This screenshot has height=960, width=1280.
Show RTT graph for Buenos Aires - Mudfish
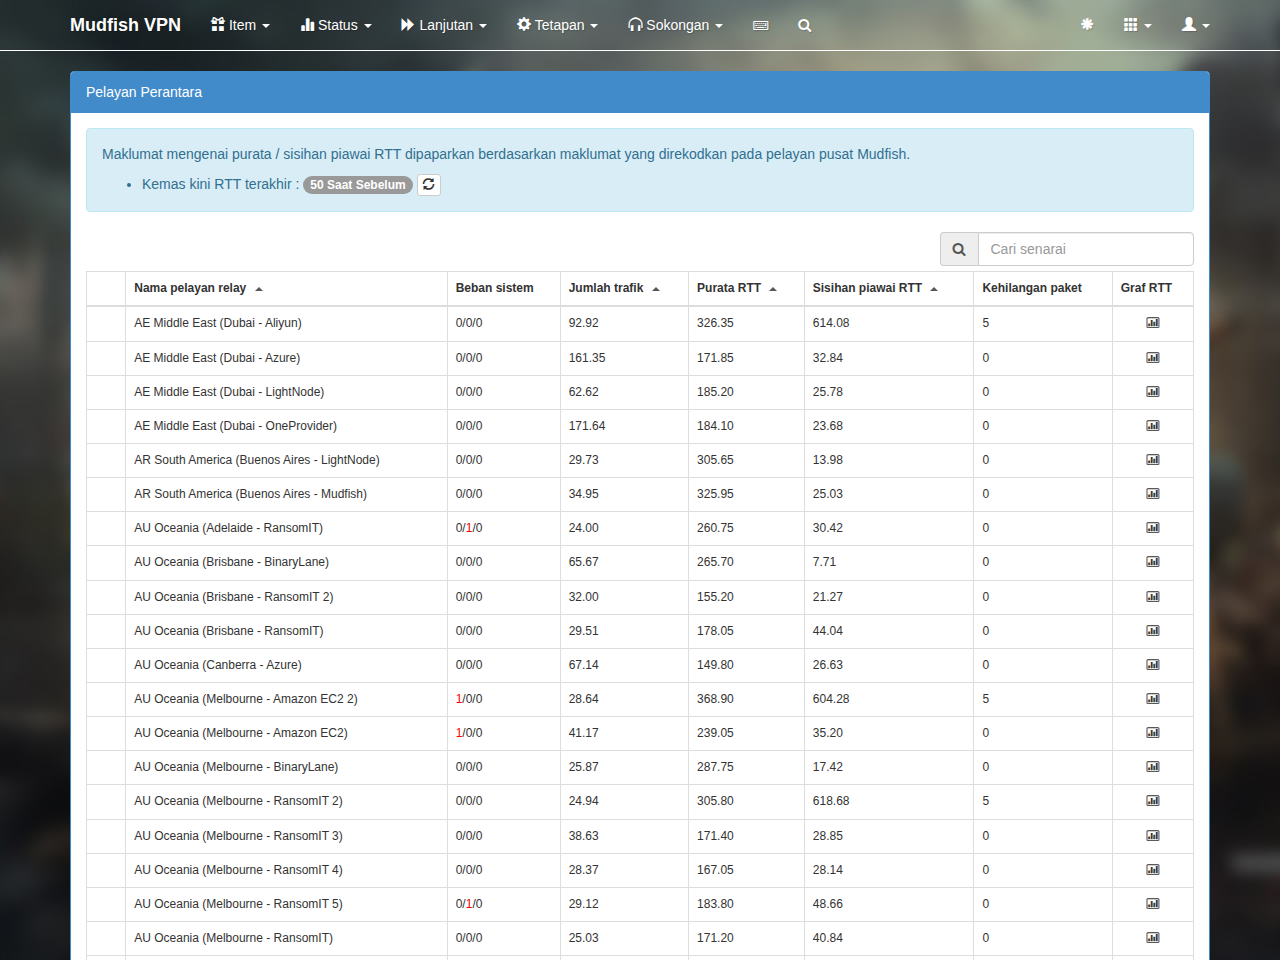[1153, 494]
